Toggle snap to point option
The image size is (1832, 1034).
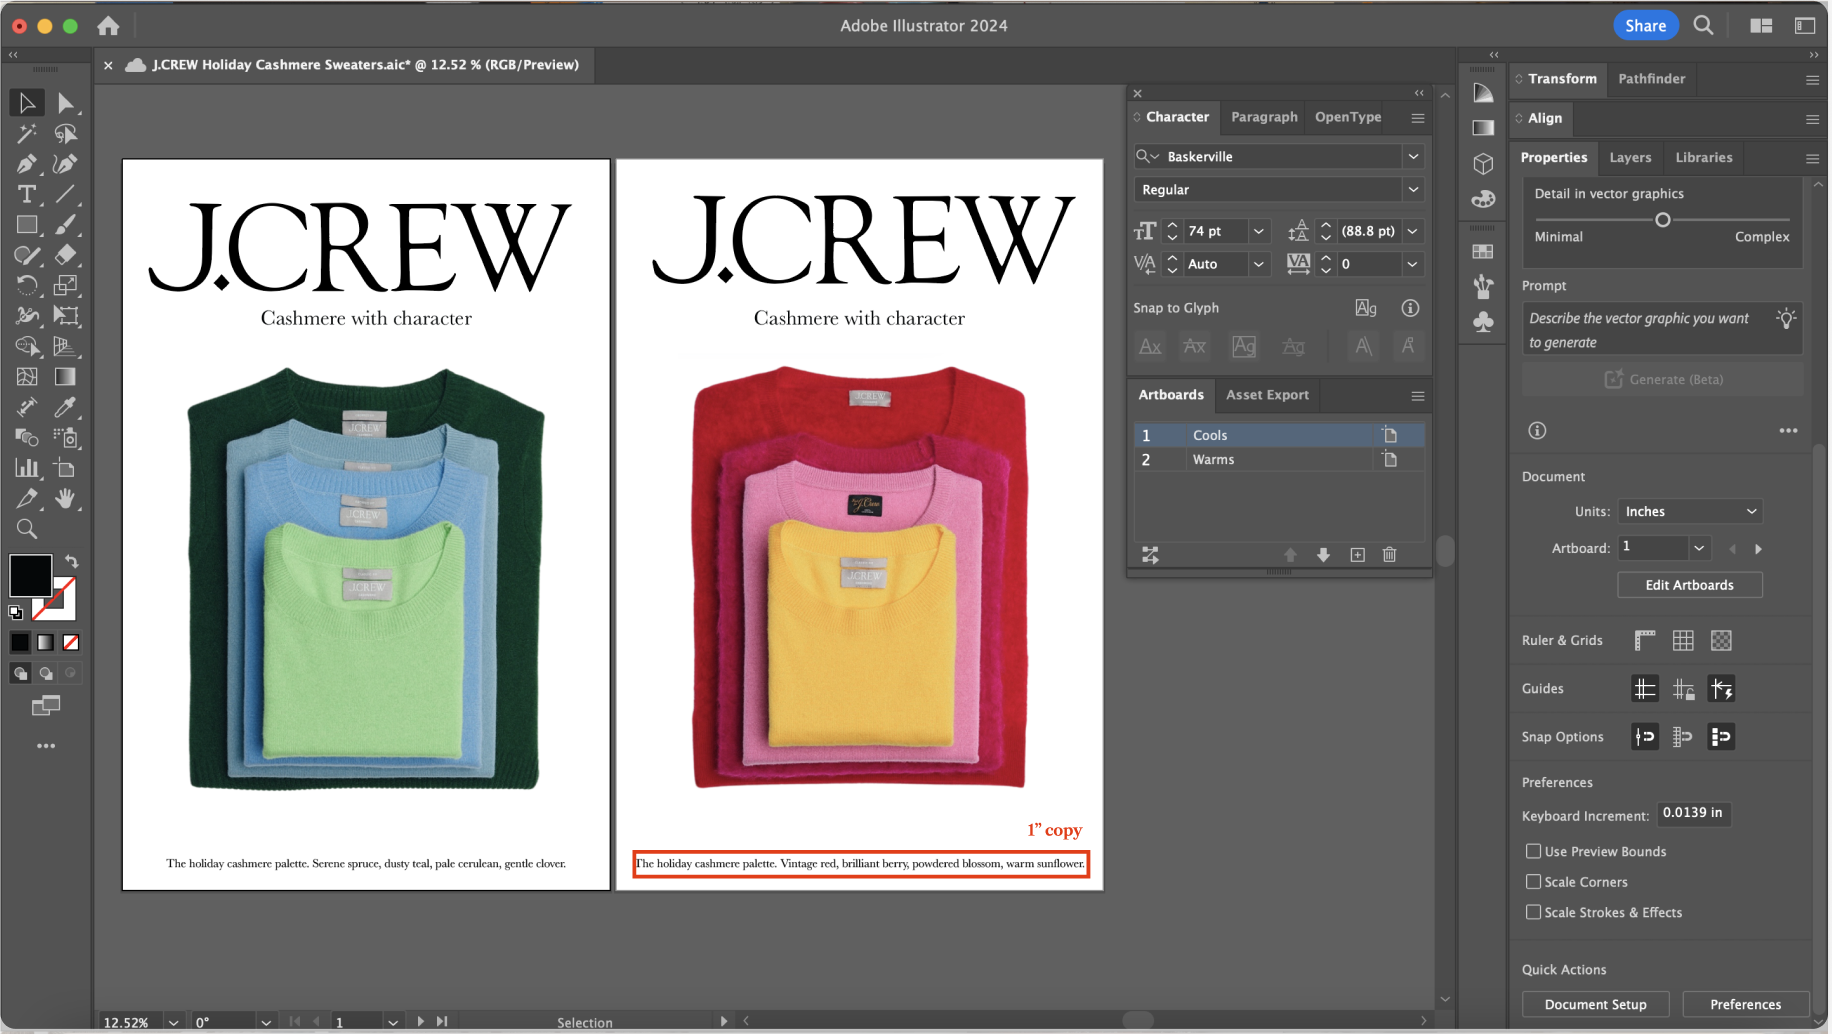(x=1645, y=737)
